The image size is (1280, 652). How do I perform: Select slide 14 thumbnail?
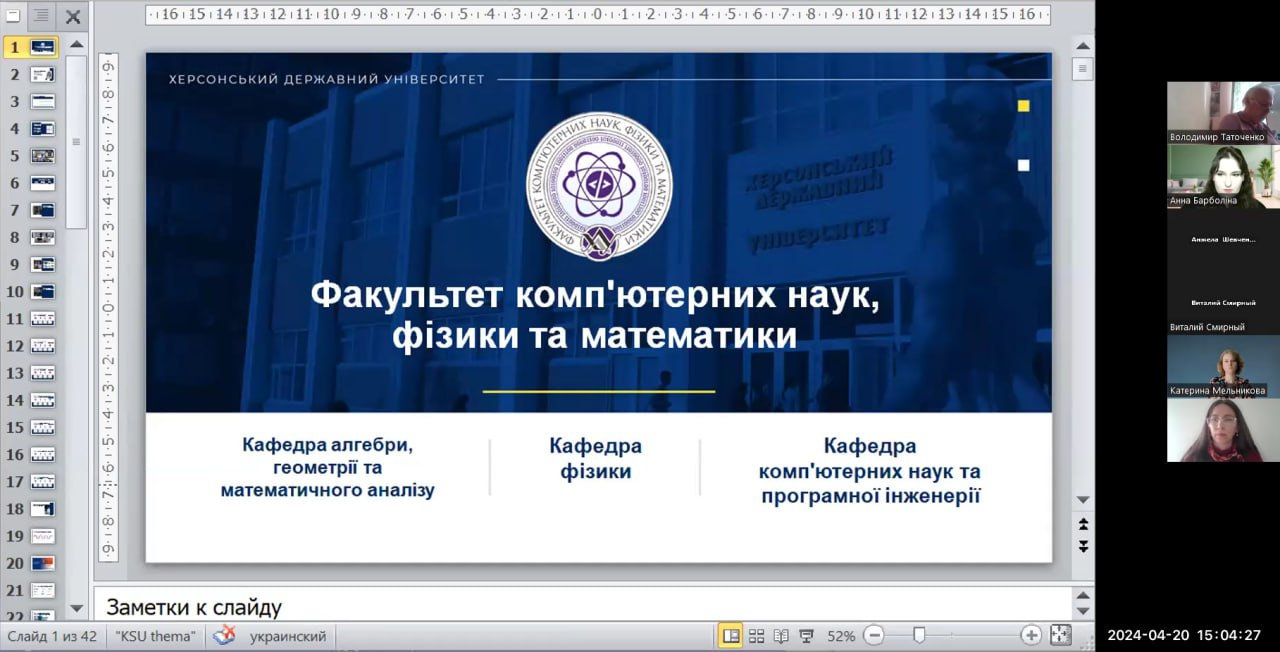point(42,400)
